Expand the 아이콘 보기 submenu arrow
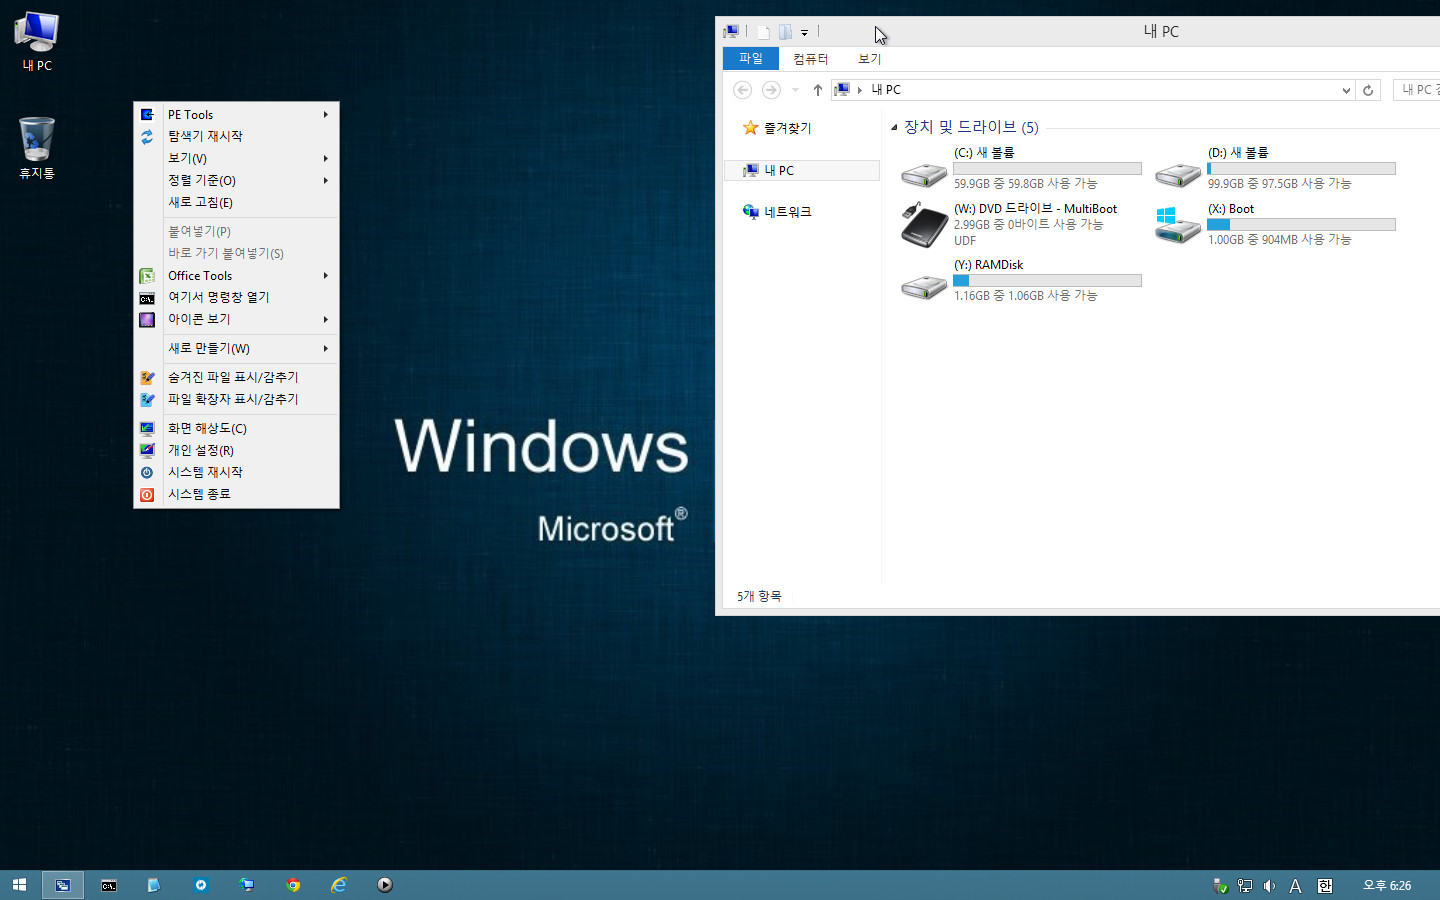The height and width of the screenshot is (900, 1440). (x=326, y=319)
